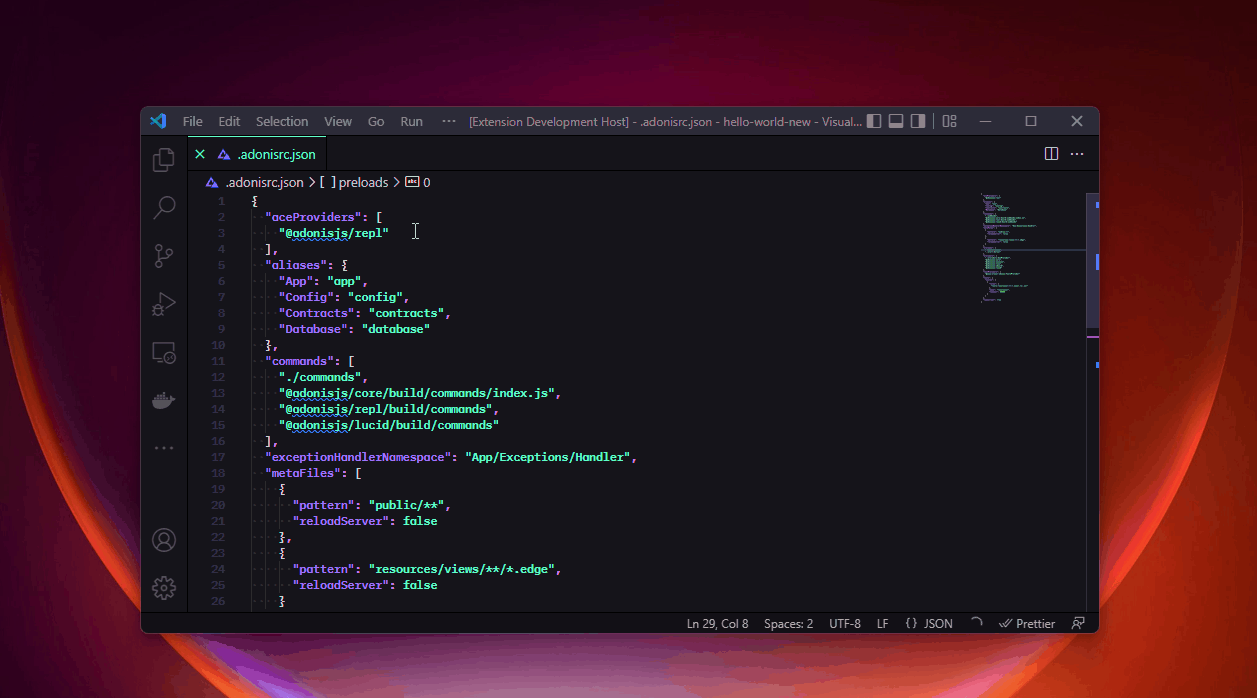
Task: Split the editor to the right
Action: 1051,154
